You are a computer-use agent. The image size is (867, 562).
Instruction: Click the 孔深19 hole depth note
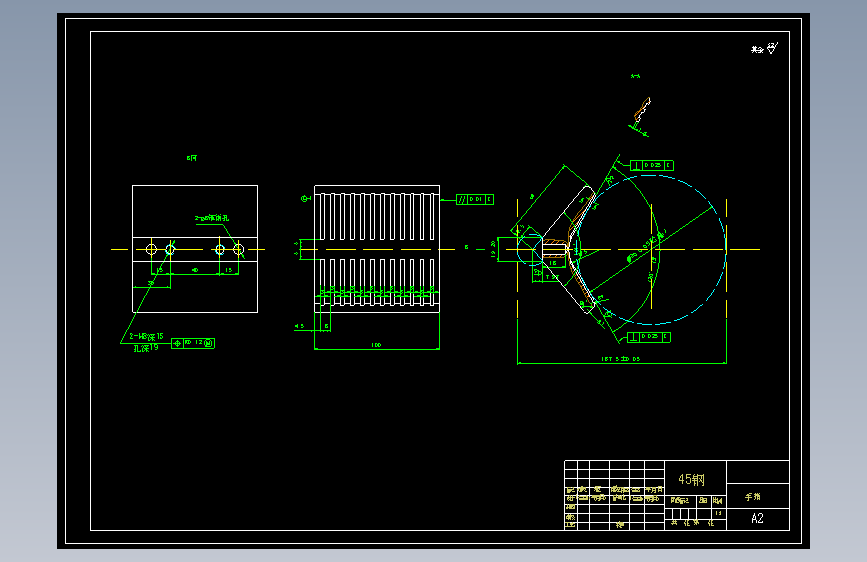click(x=146, y=348)
